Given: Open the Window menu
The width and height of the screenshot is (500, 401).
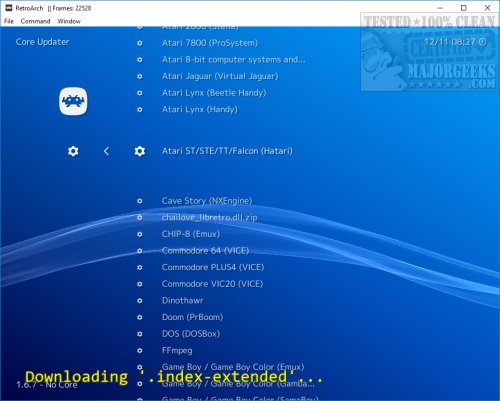Looking at the screenshot, I should click(x=69, y=21).
